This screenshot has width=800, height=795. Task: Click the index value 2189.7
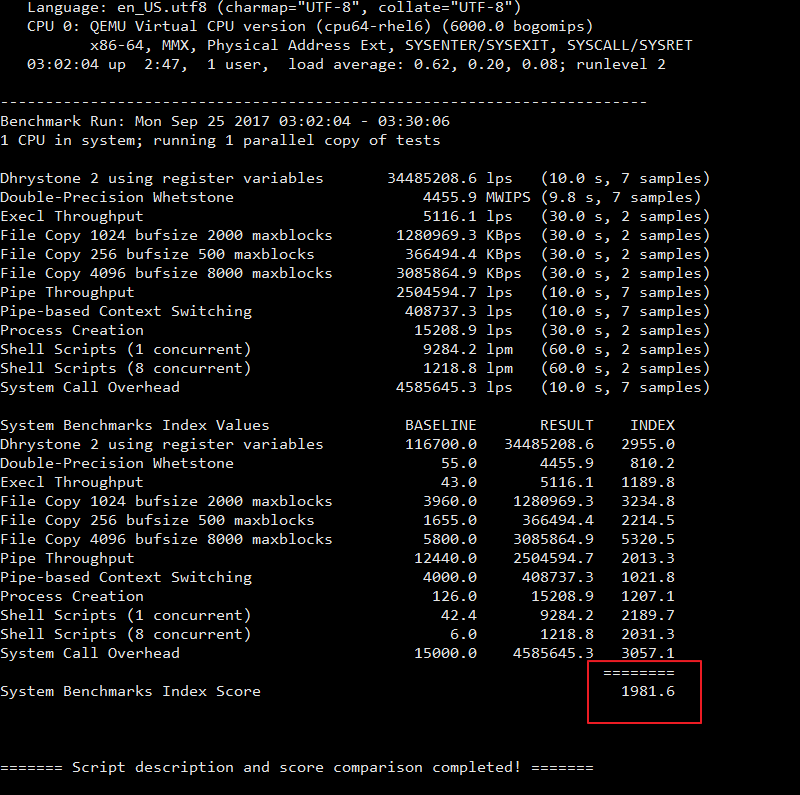(648, 615)
